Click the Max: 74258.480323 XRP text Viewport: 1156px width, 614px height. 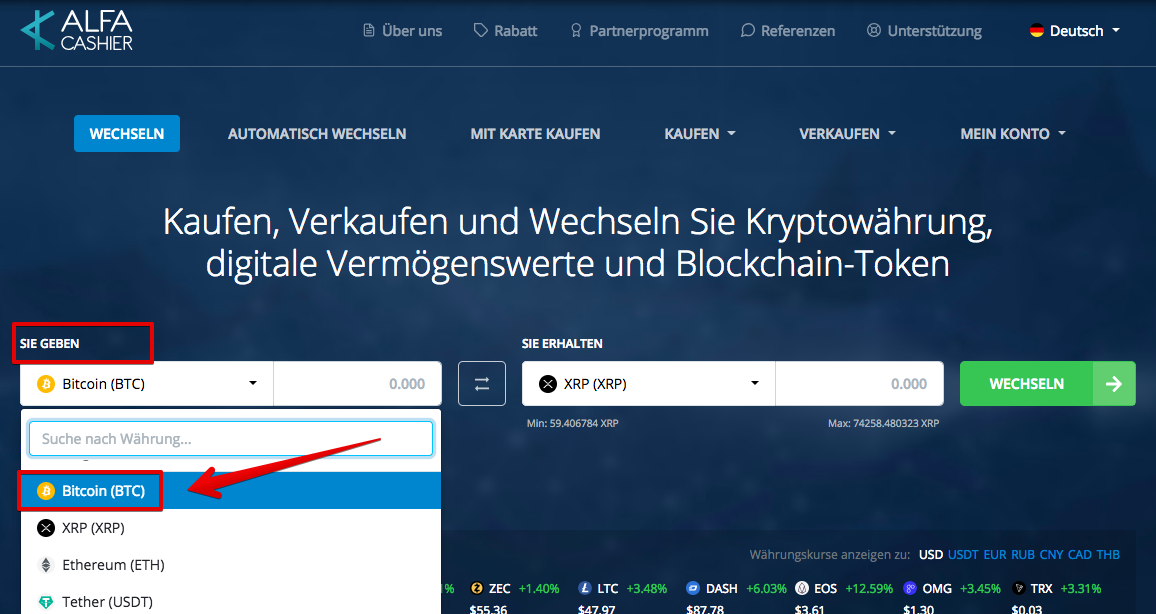[883, 424]
